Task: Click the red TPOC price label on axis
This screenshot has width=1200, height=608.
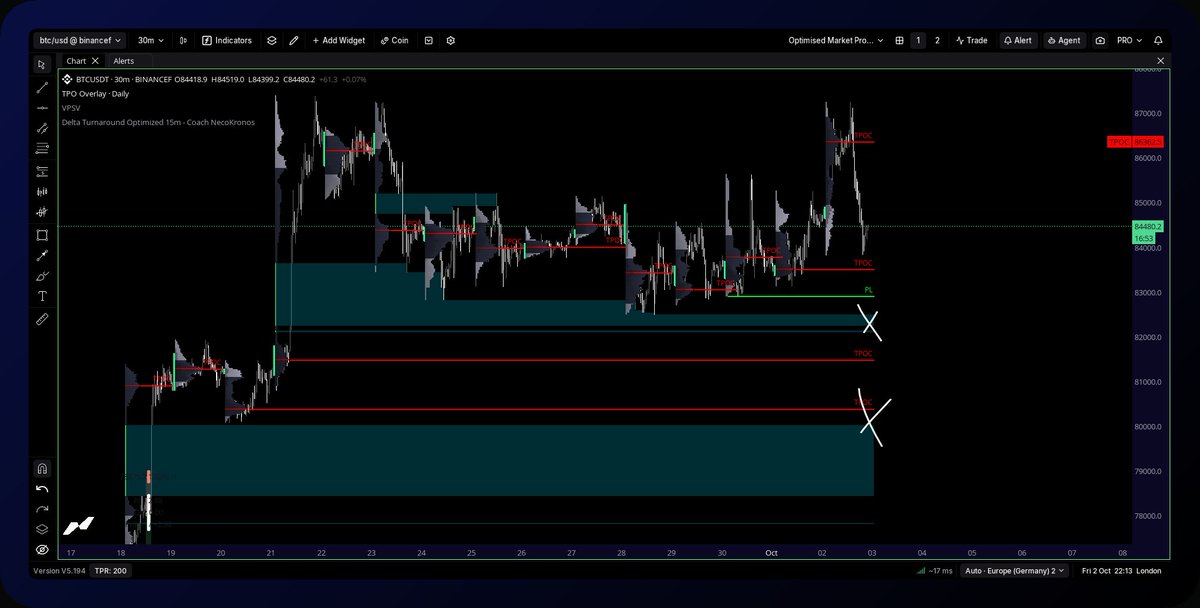Action: [x=1137, y=142]
